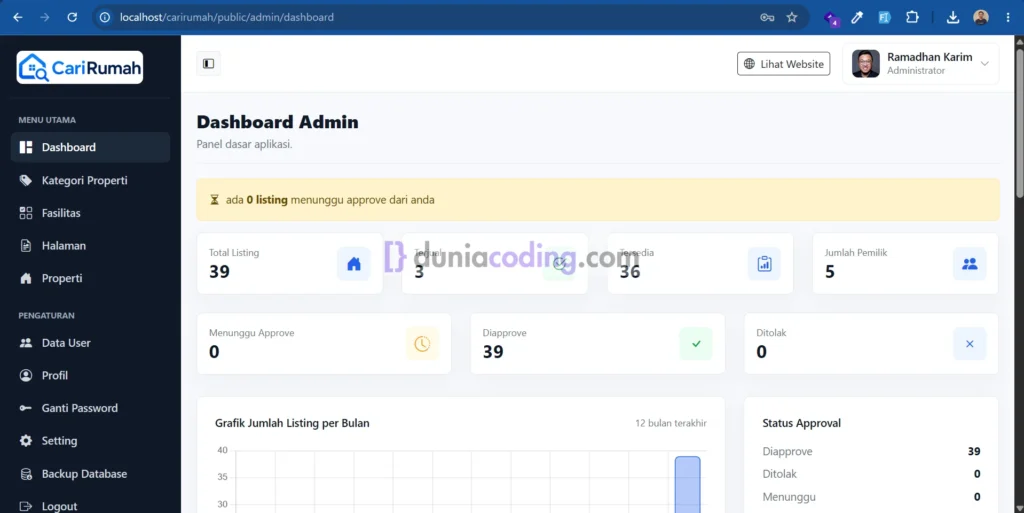Screen dimensions: 1024x513
Task: Open the browser extensions puzzle icon
Action: pyautogui.click(x=912, y=18)
